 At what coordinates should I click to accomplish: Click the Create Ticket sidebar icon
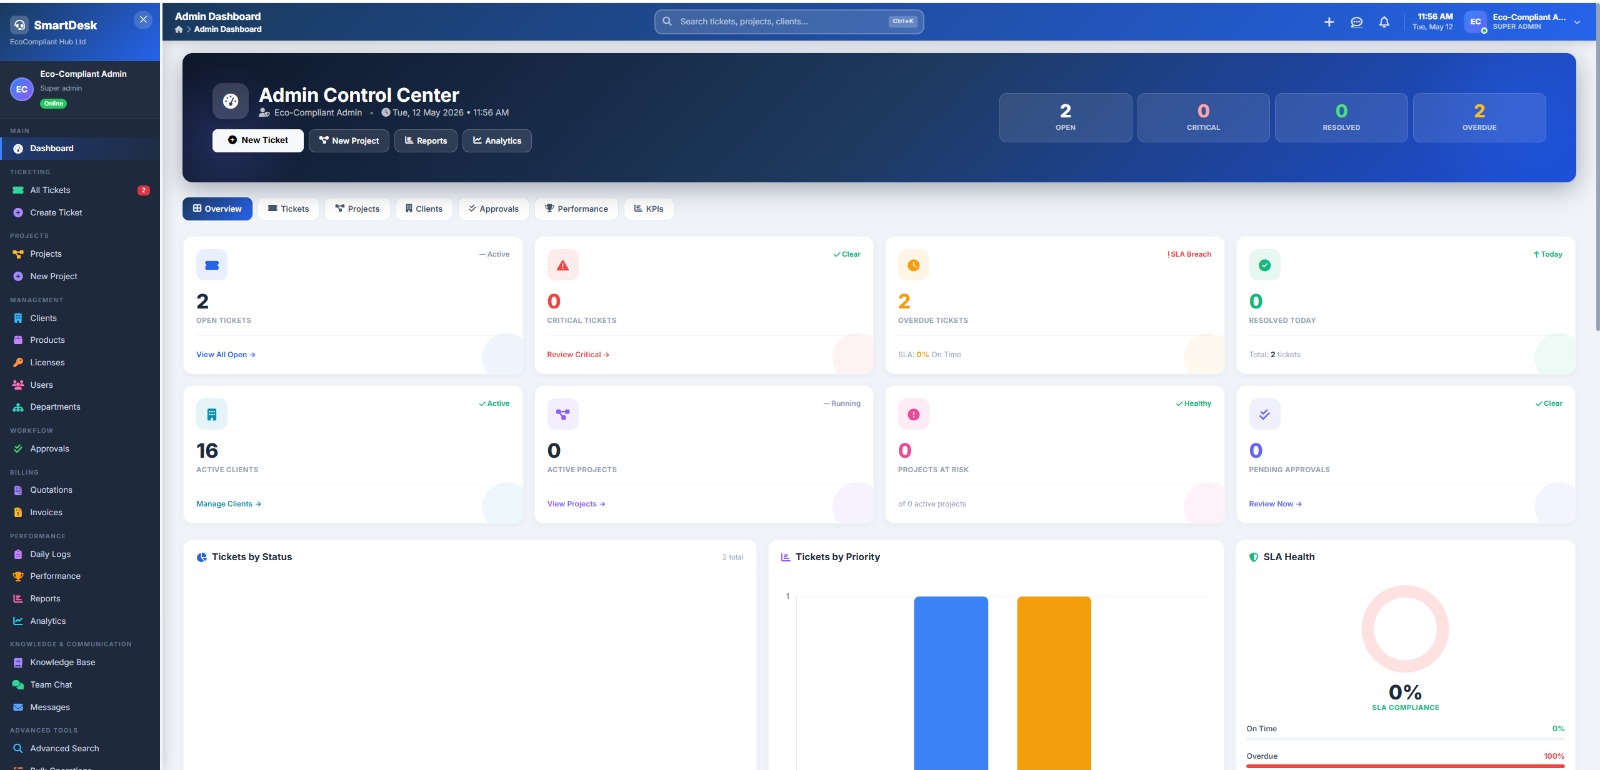(x=18, y=213)
